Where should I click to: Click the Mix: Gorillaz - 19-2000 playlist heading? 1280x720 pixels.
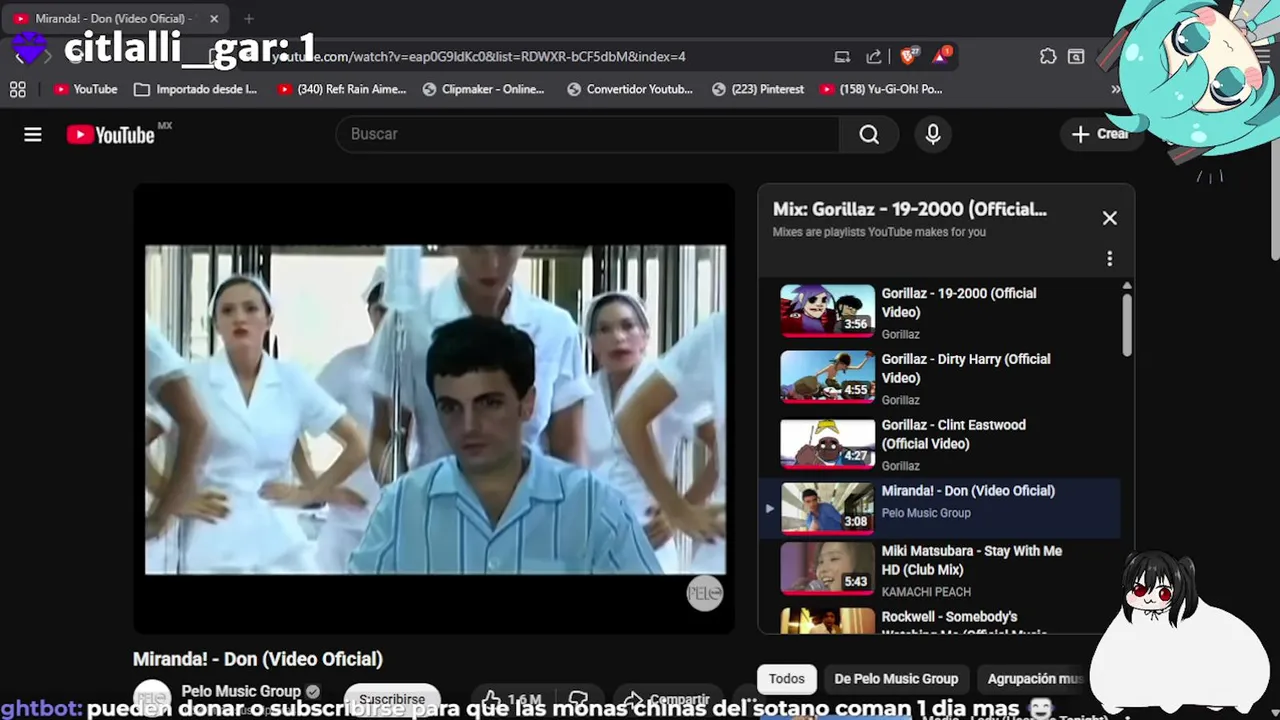[909, 209]
